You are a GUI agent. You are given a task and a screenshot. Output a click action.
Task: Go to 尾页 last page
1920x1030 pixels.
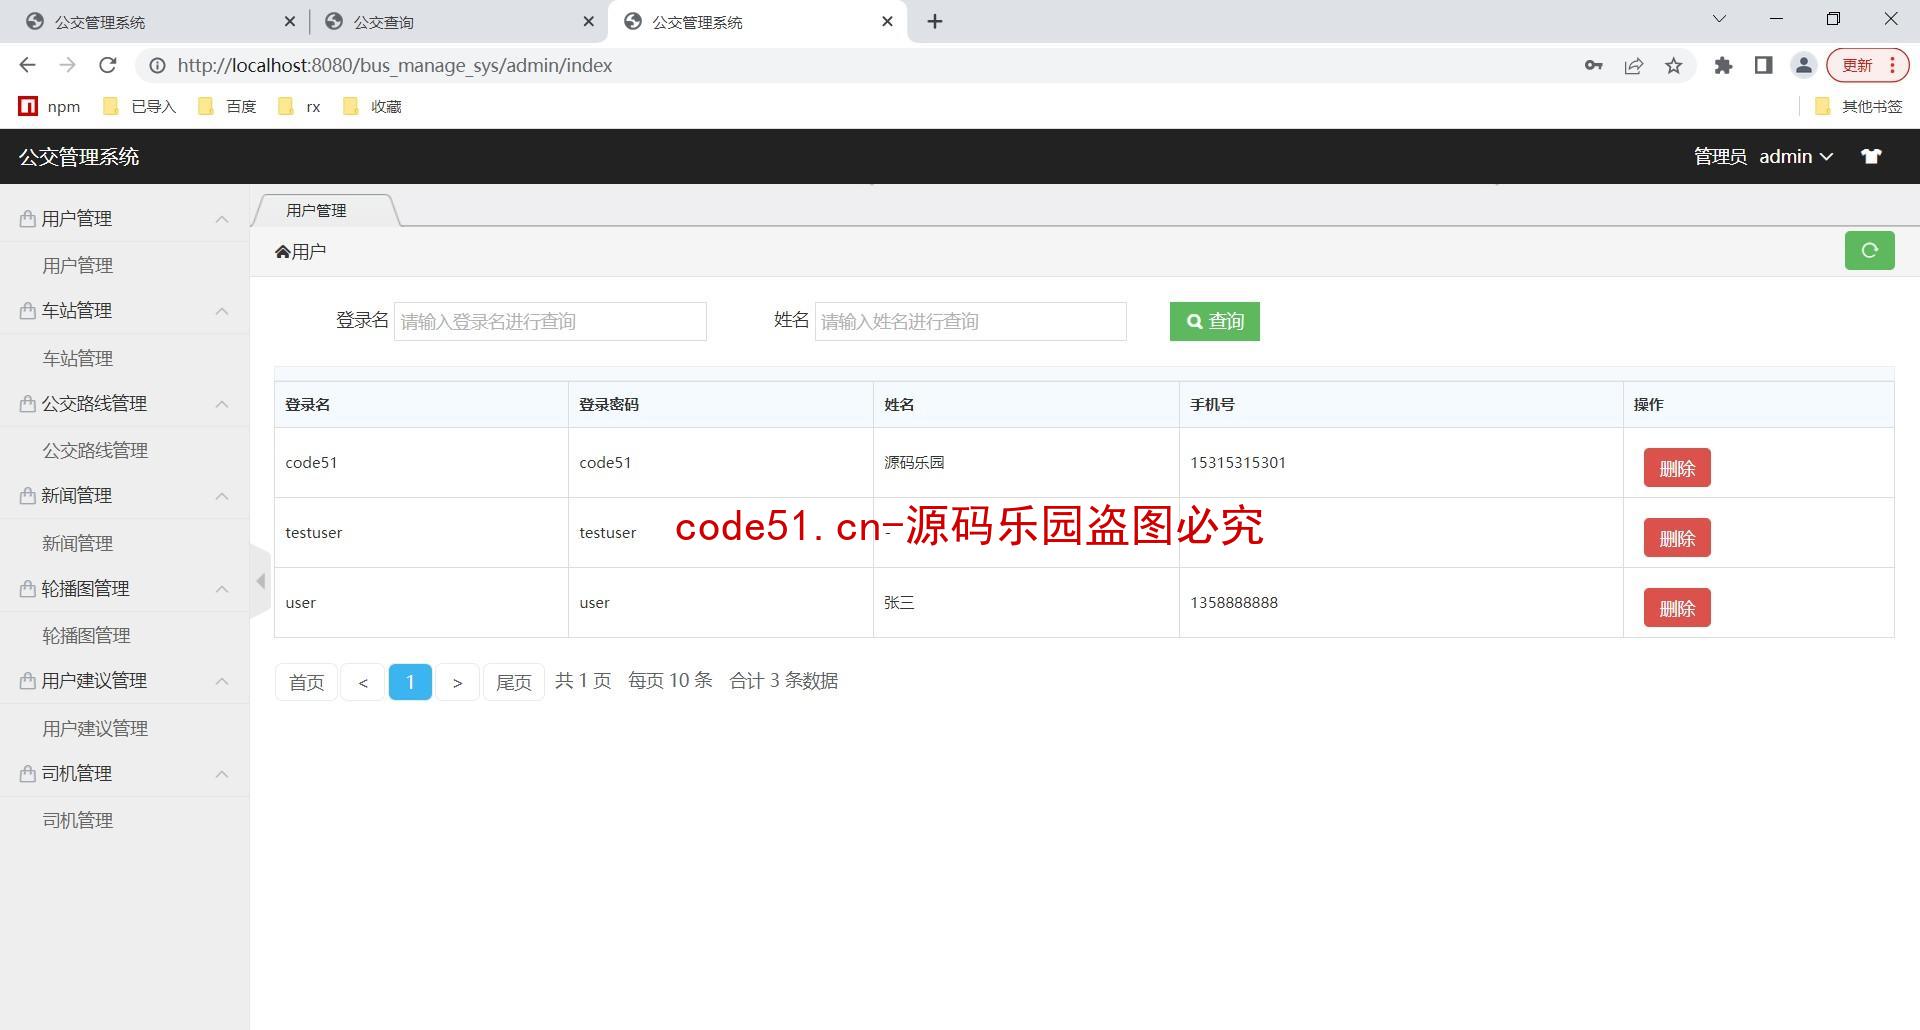click(514, 682)
